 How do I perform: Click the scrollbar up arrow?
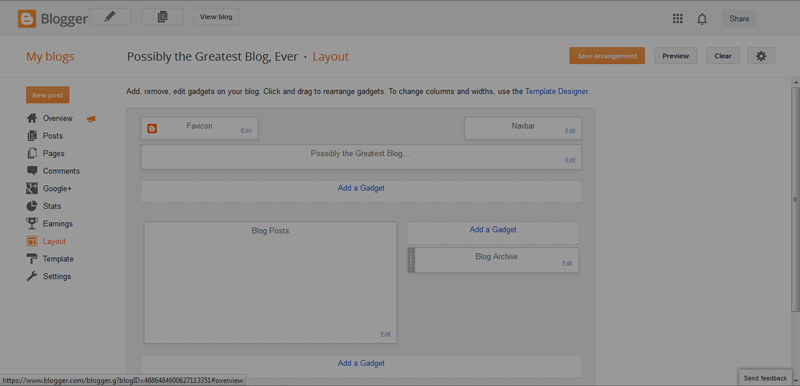(x=795, y=82)
